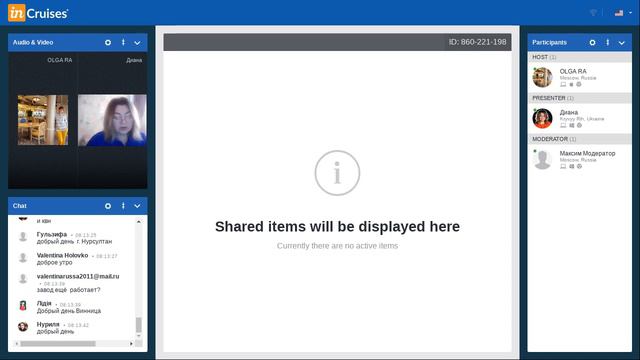This screenshot has width=640, height=360.
Task: Click laptop device icon under Максим Модератор
Action: pyautogui.click(x=563, y=167)
